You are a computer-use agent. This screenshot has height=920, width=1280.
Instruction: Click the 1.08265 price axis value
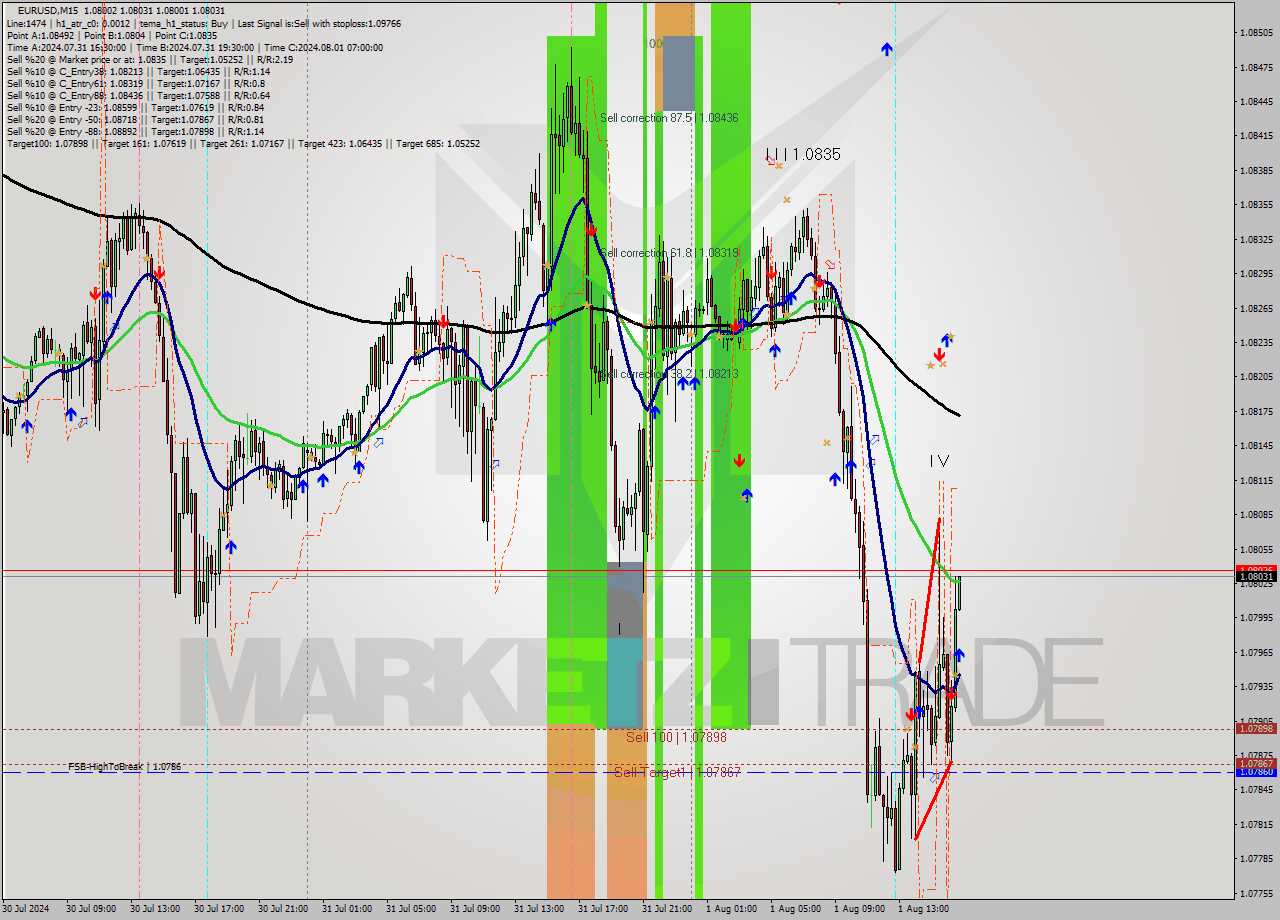click(x=1256, y=308)
